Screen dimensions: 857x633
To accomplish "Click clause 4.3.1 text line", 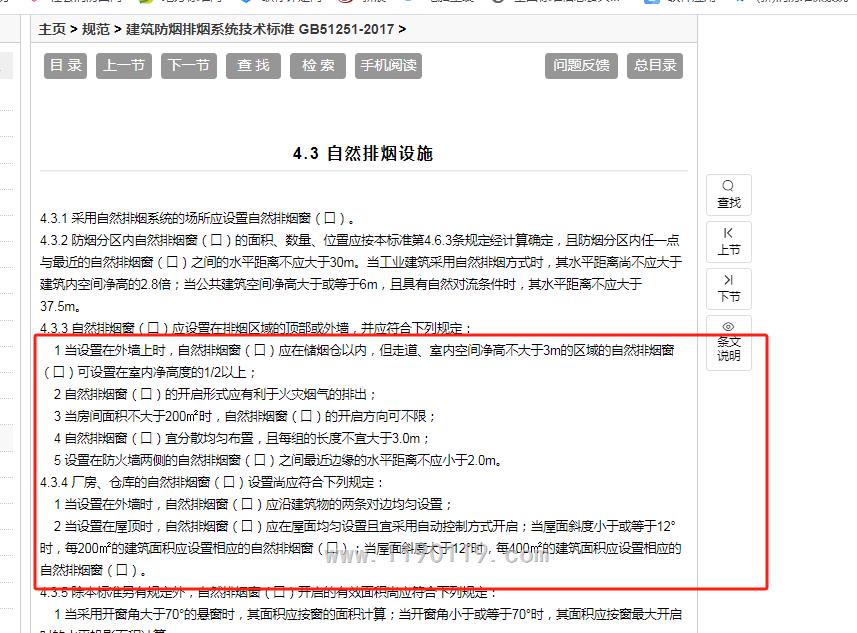I will click(x=198, y=218).
